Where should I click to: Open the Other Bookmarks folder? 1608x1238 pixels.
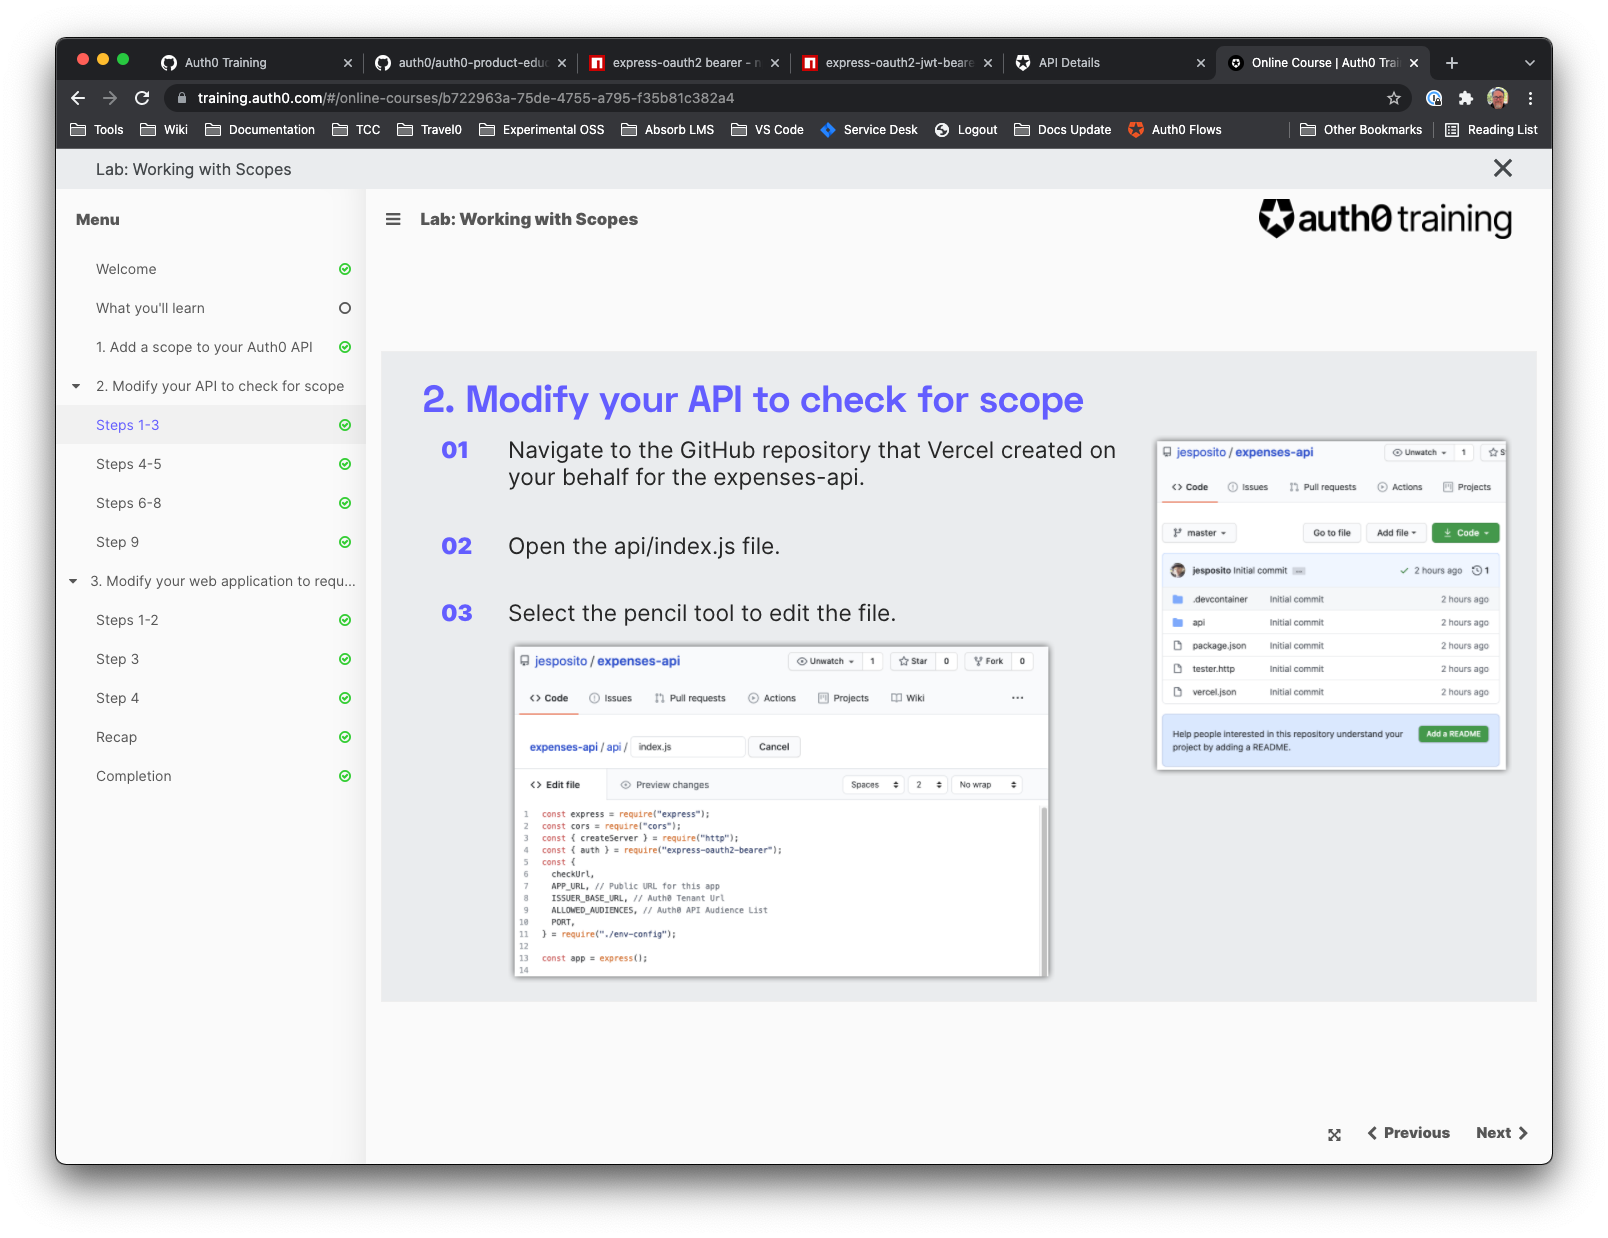pyautogui.click(x=1361, y=130)
